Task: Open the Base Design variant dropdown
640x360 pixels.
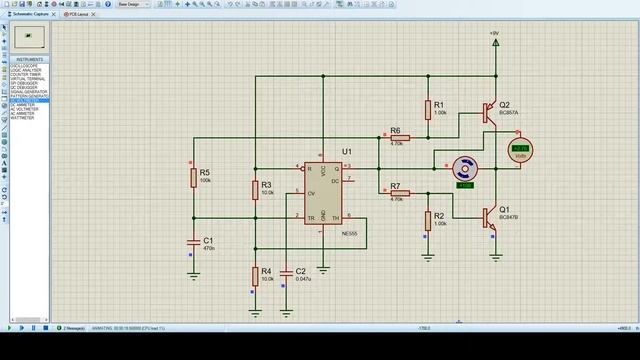Action: pyautogui.click(x=133, y=4)
